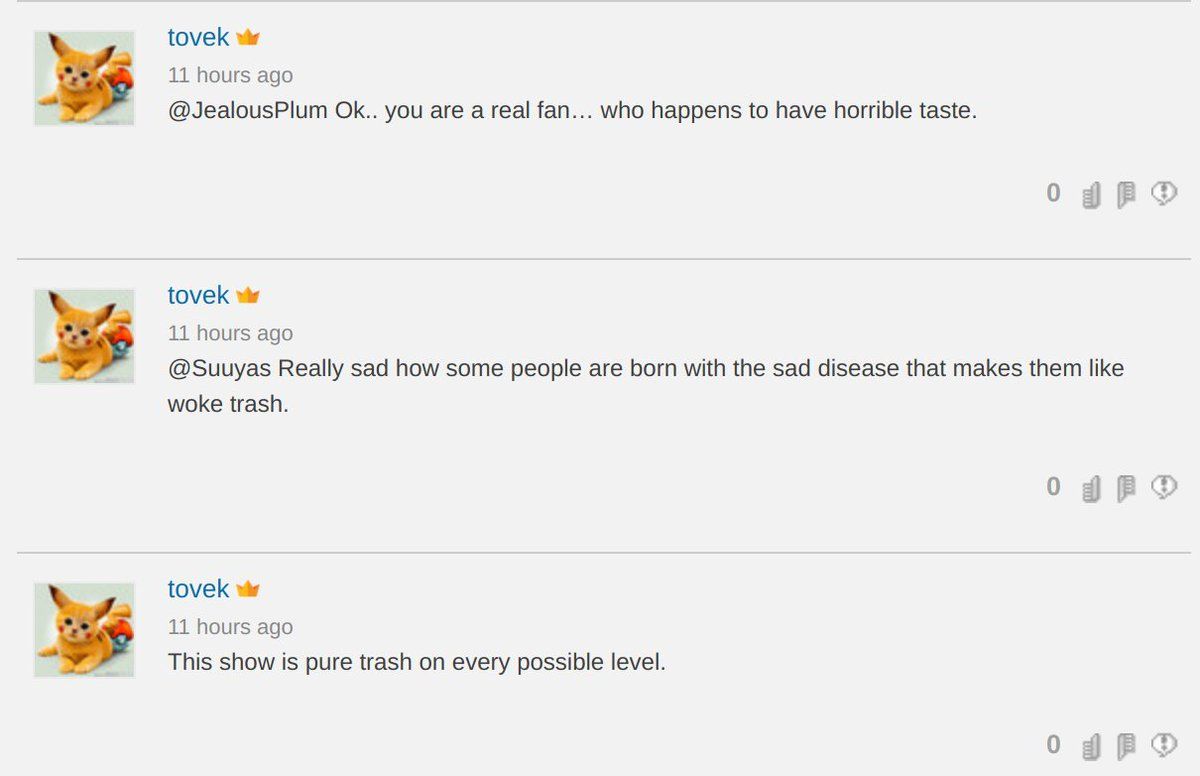Upvote the comment replying to @Suuyas

coord(1091,489)
